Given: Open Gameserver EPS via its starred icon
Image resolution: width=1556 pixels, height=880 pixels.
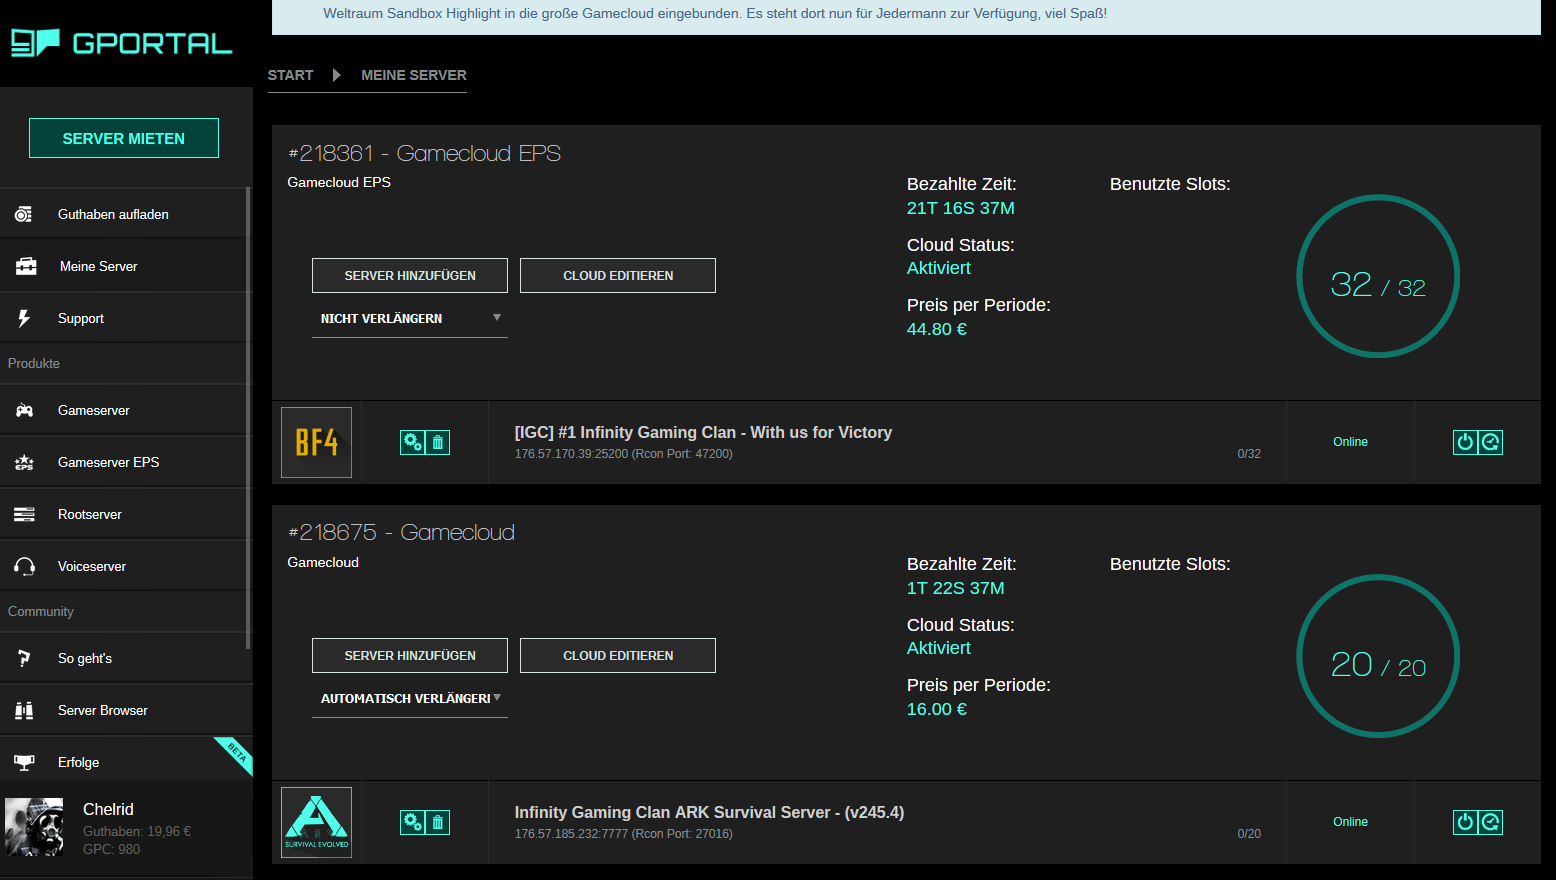Looking at the screenshot, I should [x=25, y=462].
